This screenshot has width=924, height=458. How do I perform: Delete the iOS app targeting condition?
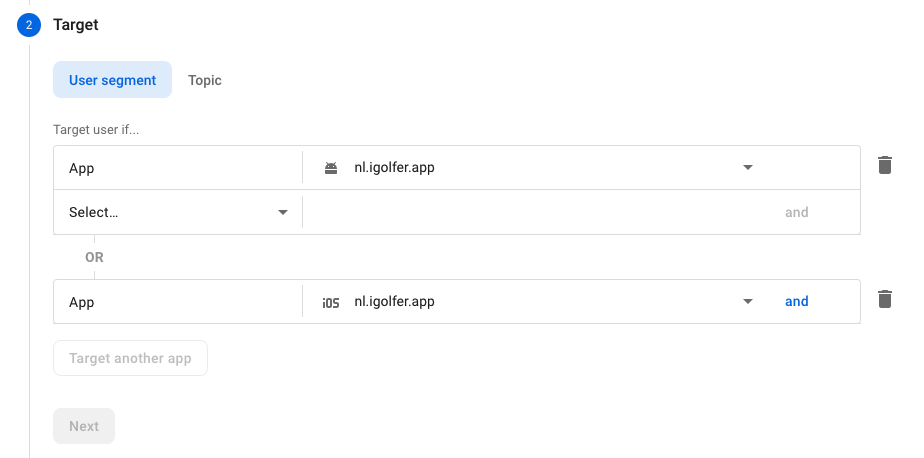885,299
